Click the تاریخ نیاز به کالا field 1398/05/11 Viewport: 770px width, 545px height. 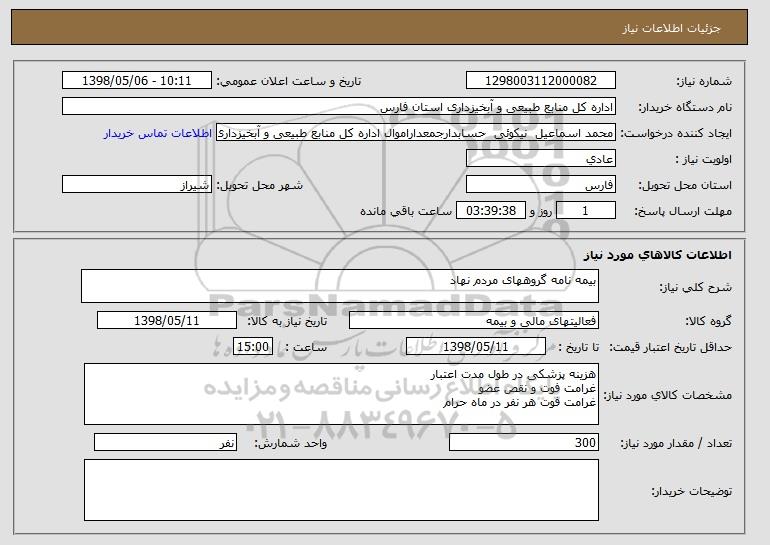[167, 321]
